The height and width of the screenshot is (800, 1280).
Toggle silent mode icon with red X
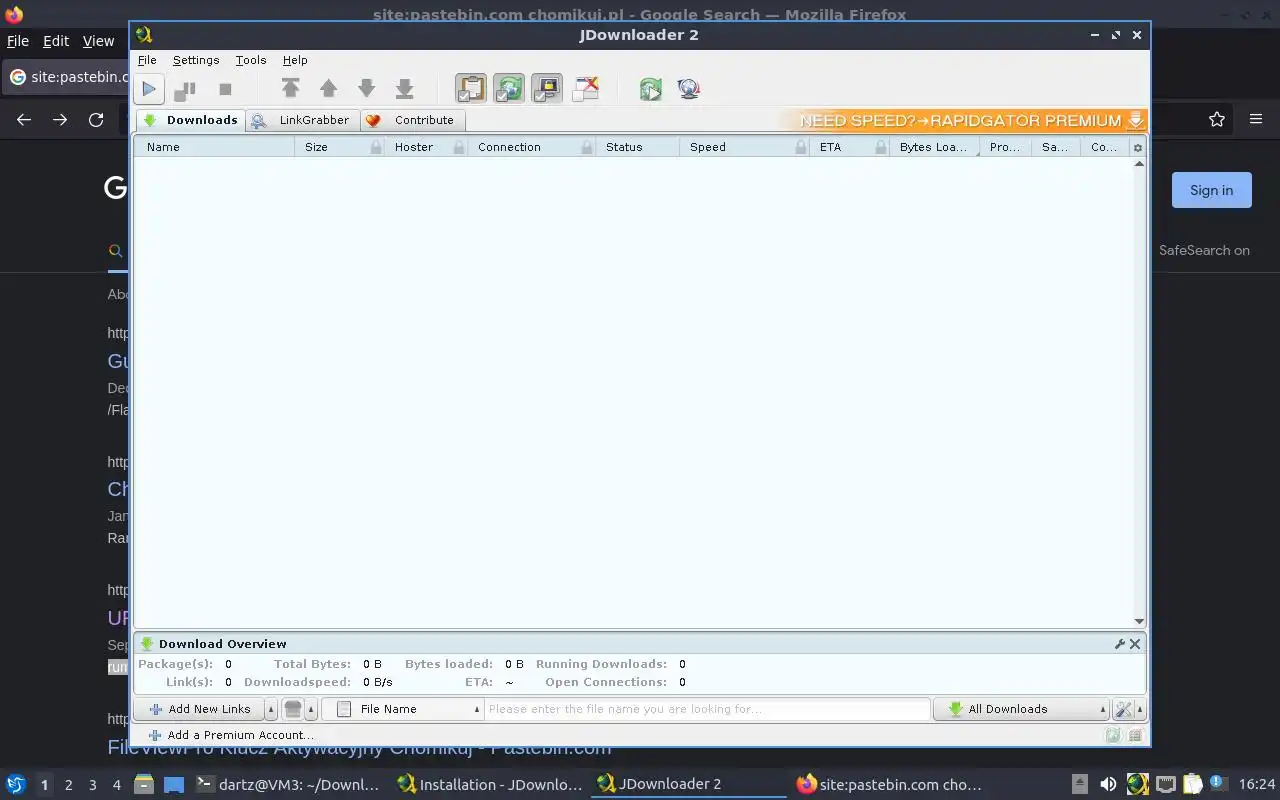pos(586,89)
